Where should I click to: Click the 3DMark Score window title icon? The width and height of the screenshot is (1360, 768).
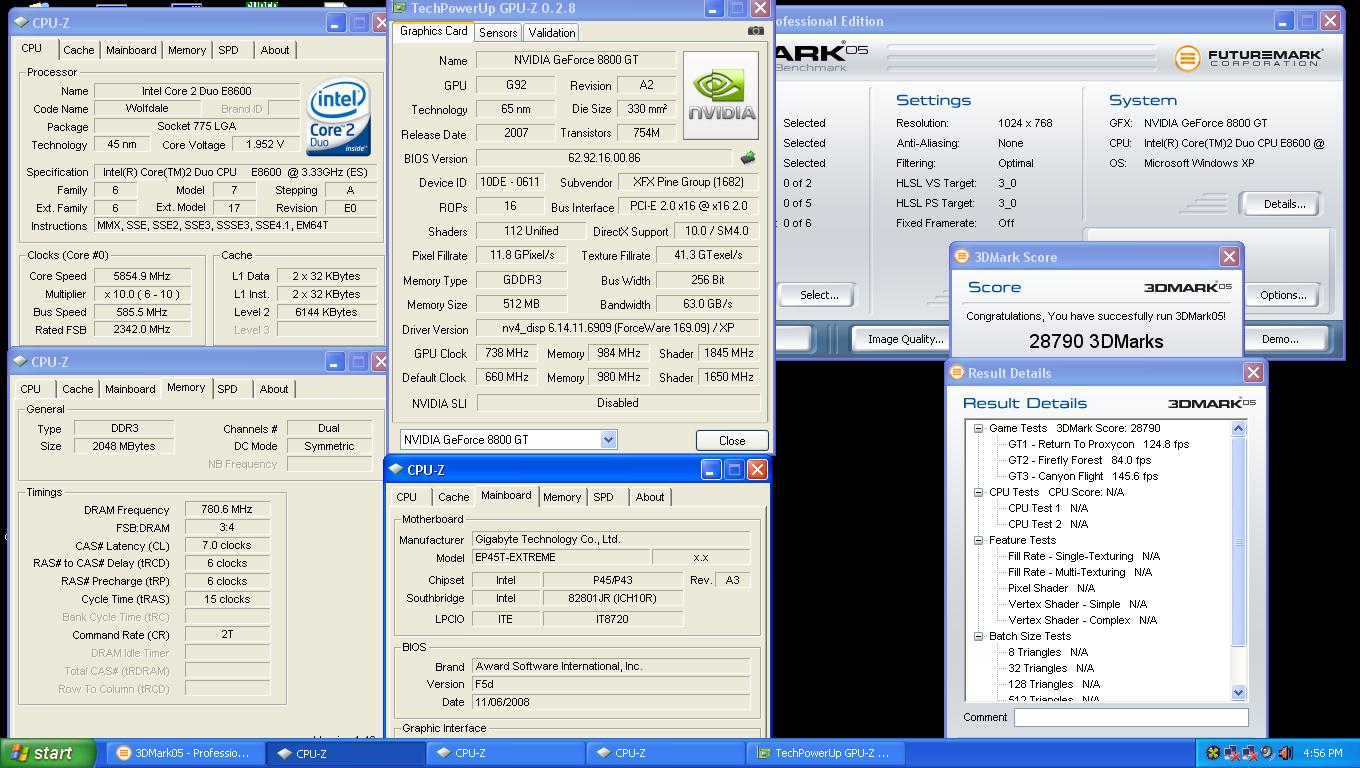coord(961,257)
